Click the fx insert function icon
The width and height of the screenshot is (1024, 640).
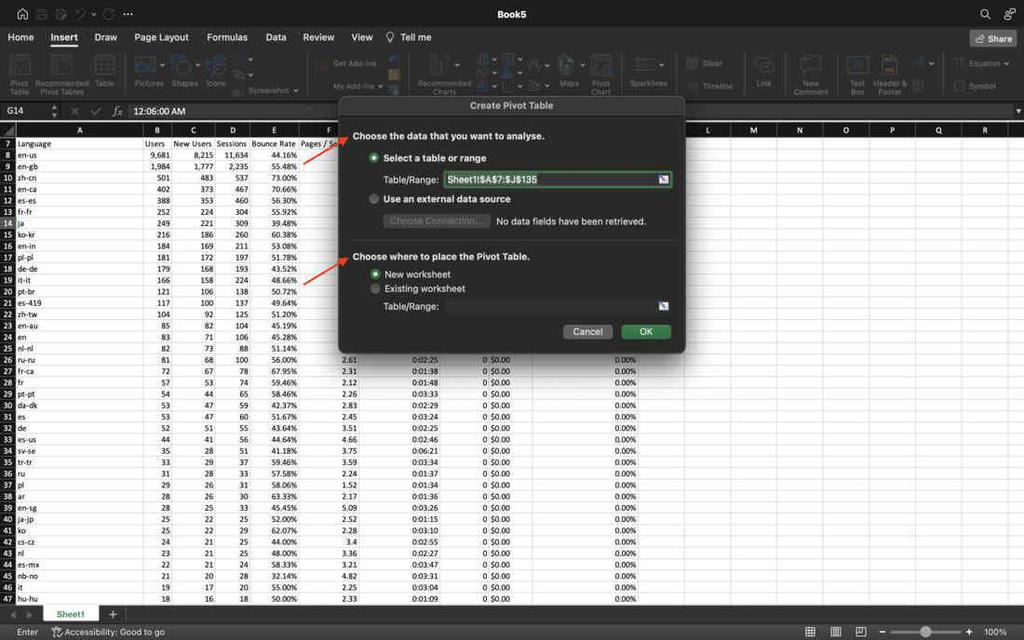pos(117,111)
